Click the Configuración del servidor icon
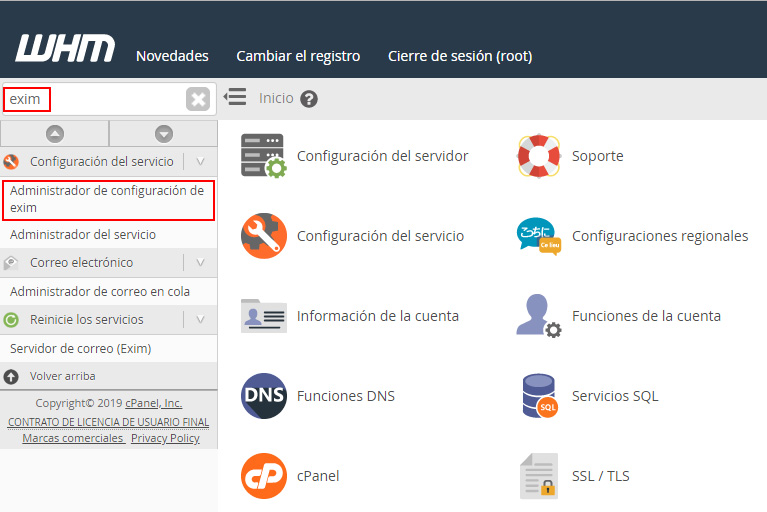The height and width of the screenshot is (512, 767). click(263, 156)
